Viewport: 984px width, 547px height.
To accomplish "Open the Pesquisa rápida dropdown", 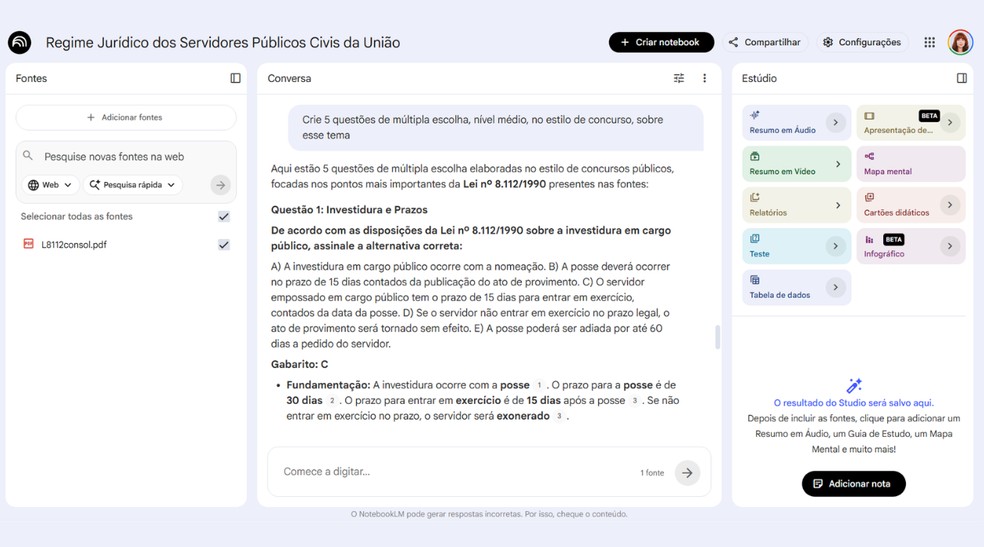I will pyautogui.click(x=132, y=185).
